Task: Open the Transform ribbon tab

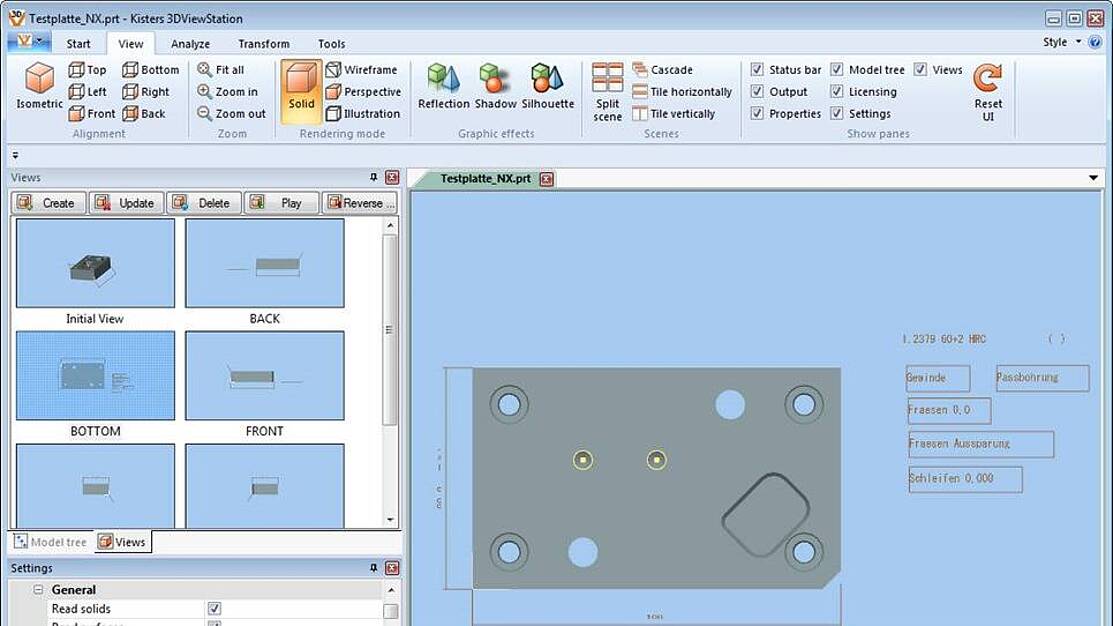Action: coord(264,43)
